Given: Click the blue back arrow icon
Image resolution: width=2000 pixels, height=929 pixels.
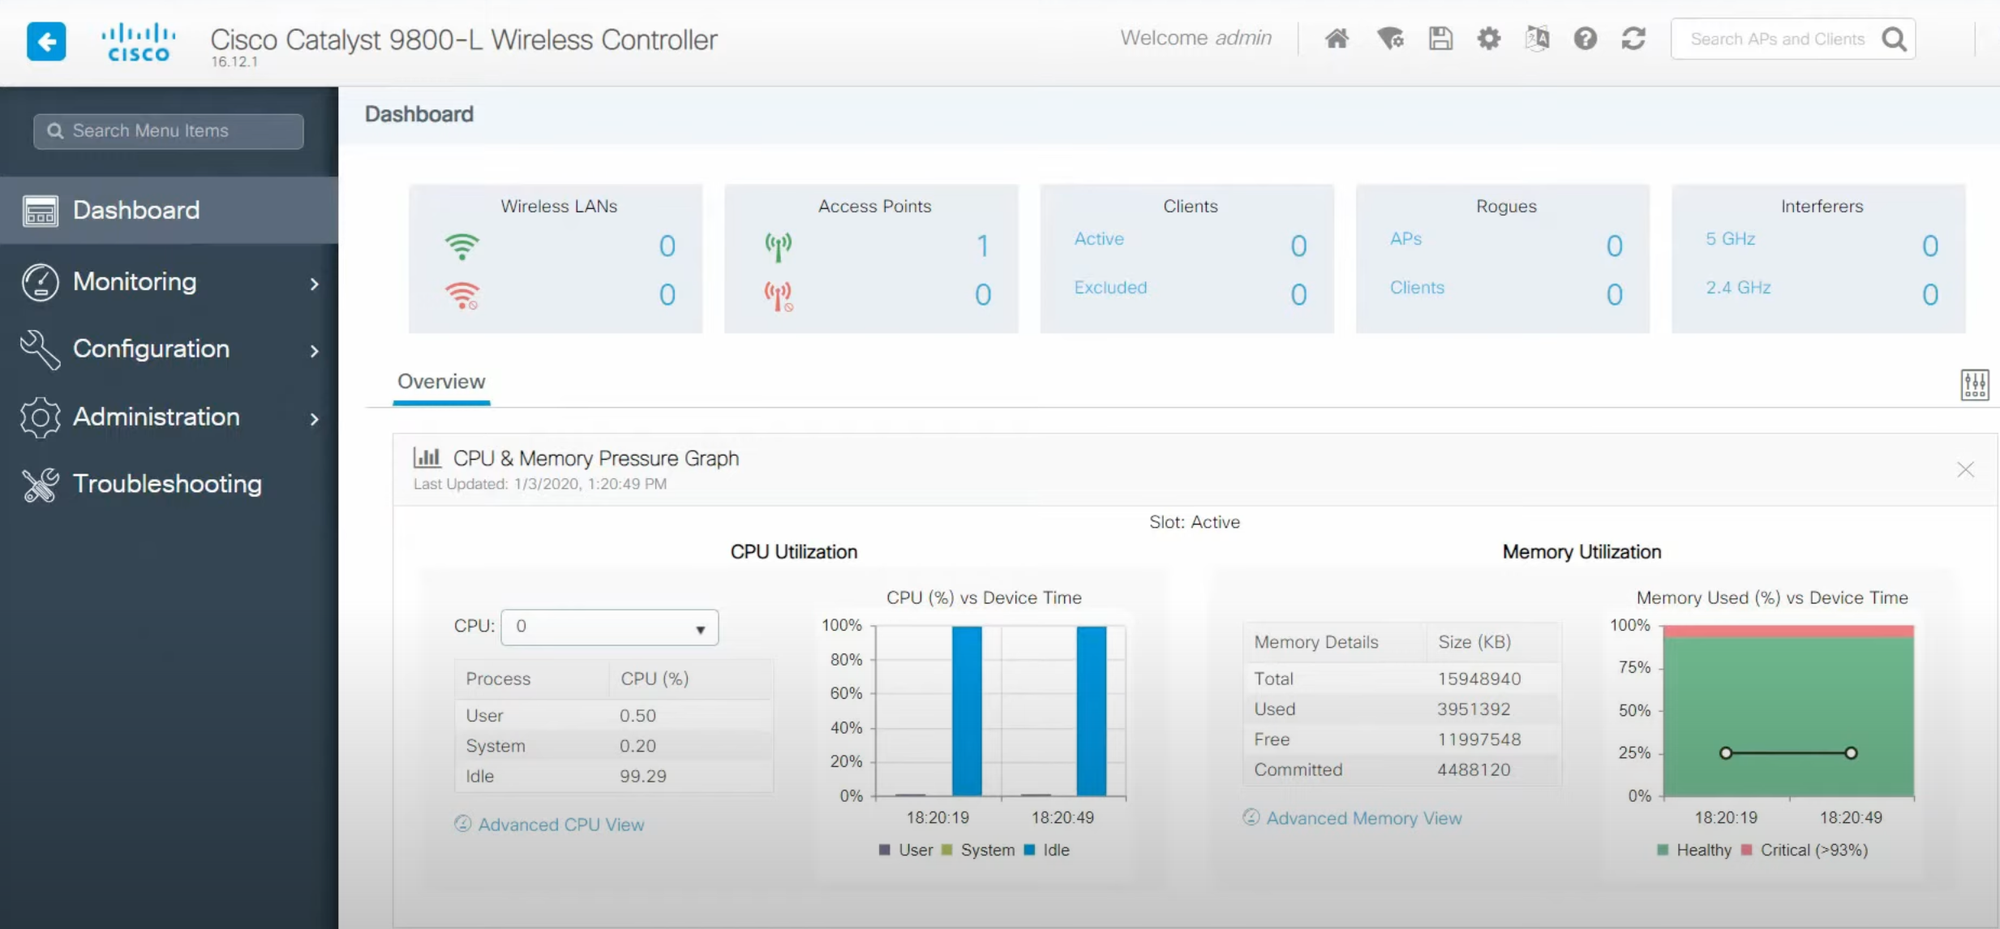Looking at the screenshot, I should [46, 41].
